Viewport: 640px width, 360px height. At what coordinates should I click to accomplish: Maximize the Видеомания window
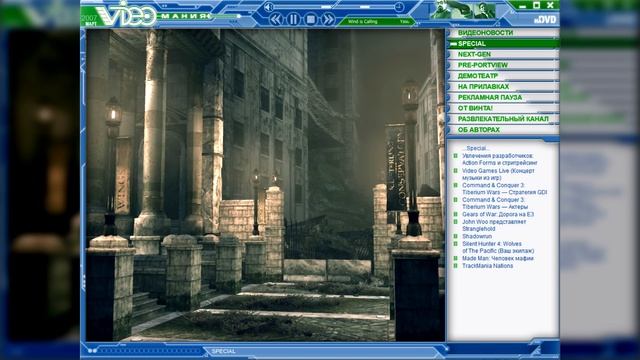click(x=537, y=5)
